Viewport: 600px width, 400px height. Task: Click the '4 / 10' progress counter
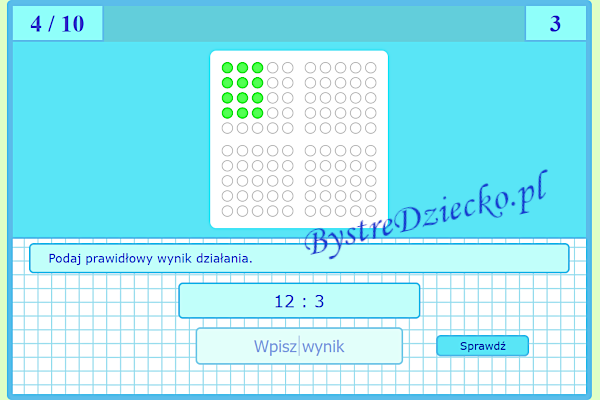(58, 24)
